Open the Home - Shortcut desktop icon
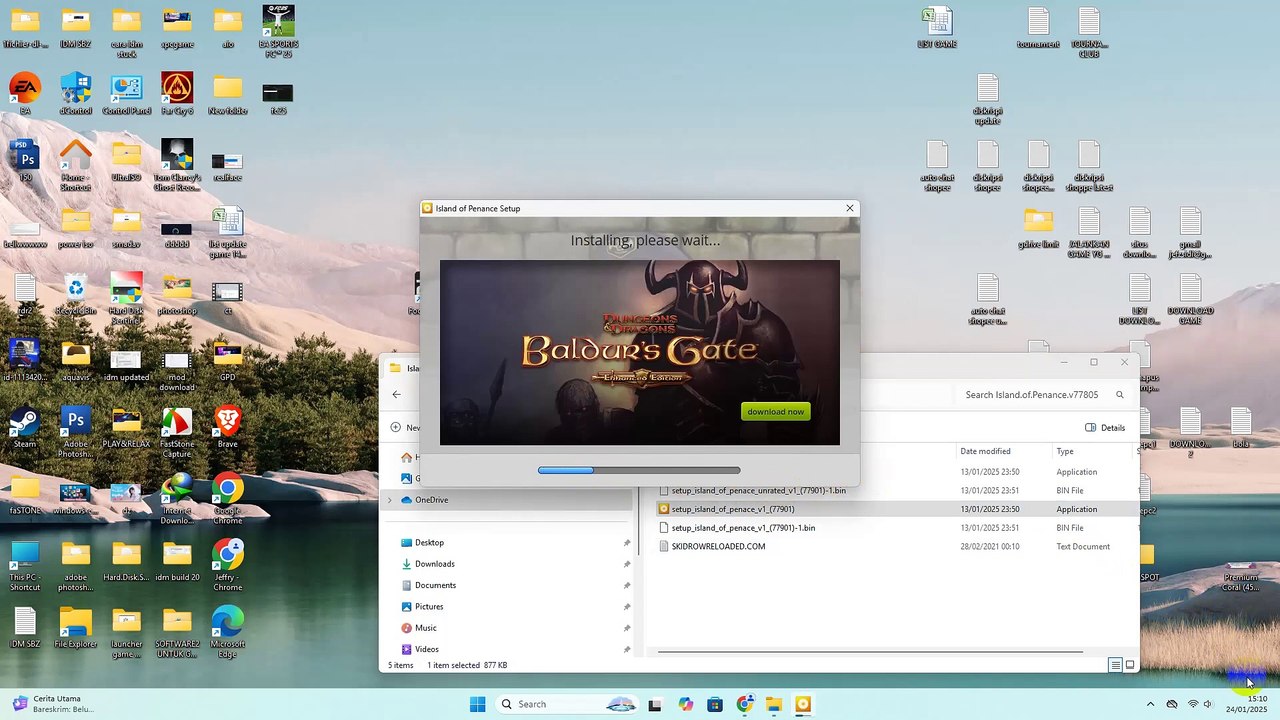 coord(76,165)
